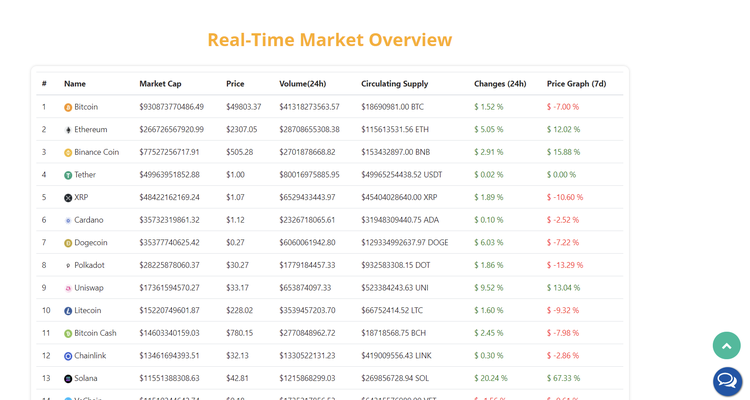Click the Cardano coin icon
This screenshot has height=400, width=750.
[x=68, y=221]
